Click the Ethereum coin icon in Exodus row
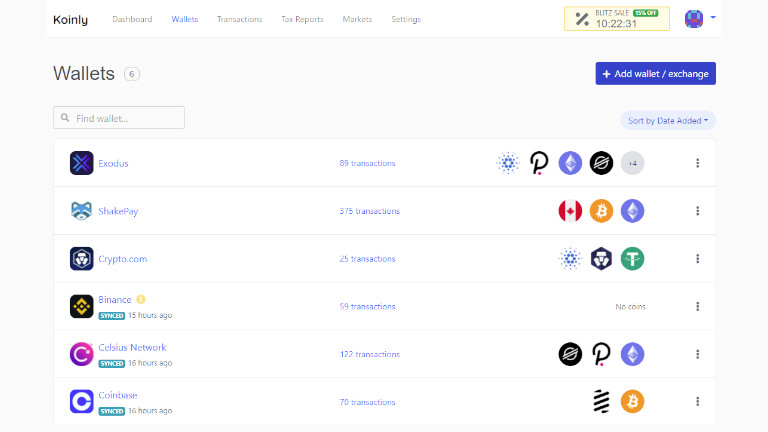The width and height of the screenshot is (768, 432). click(x=570, y=163)
